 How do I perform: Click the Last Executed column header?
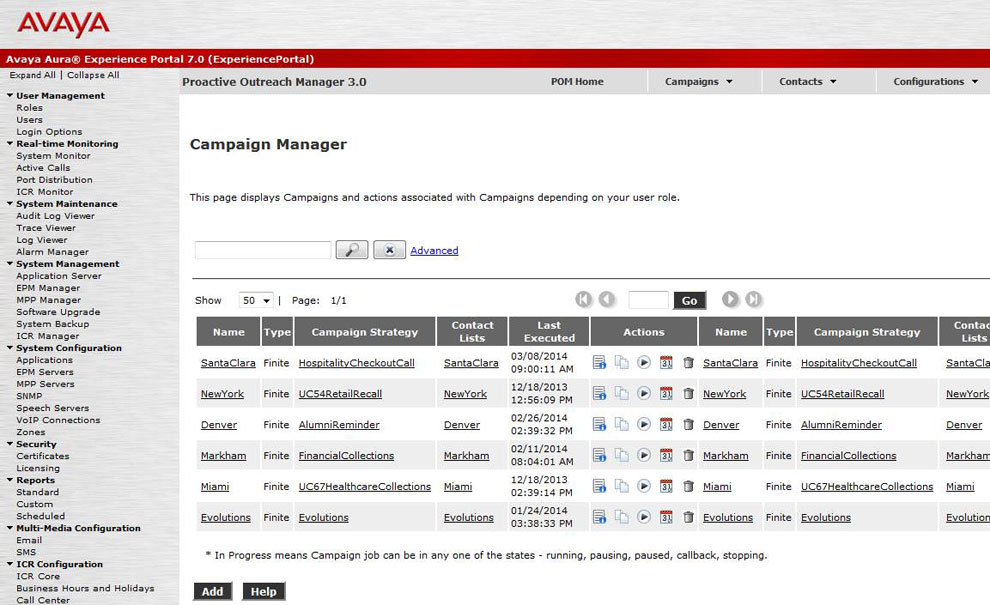coord(549,332)
